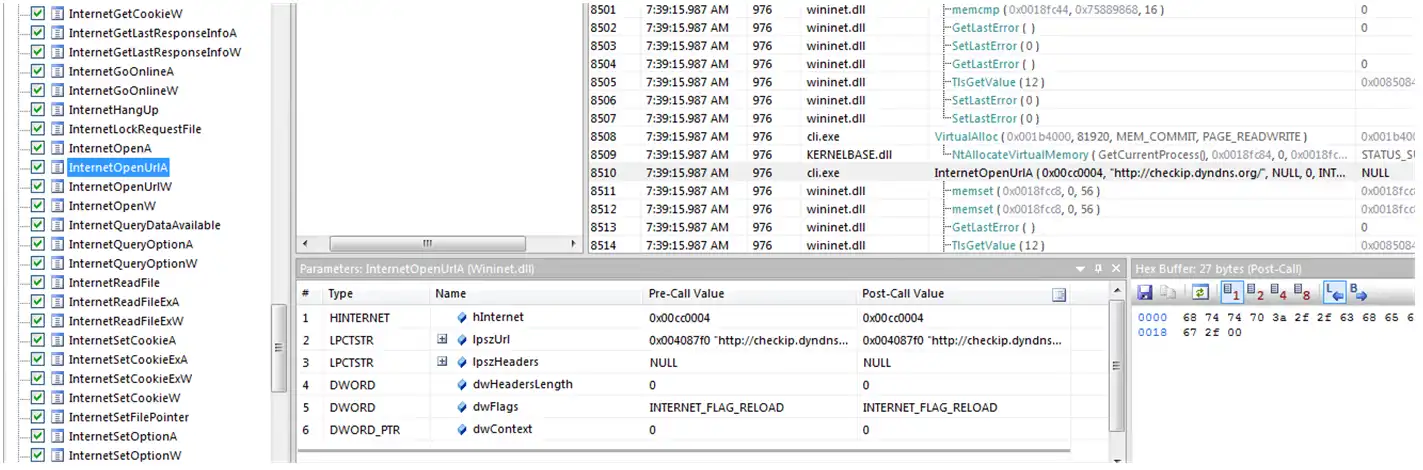
Task: Click the save hex buffer icon
Action: [x=1146, y=293]
